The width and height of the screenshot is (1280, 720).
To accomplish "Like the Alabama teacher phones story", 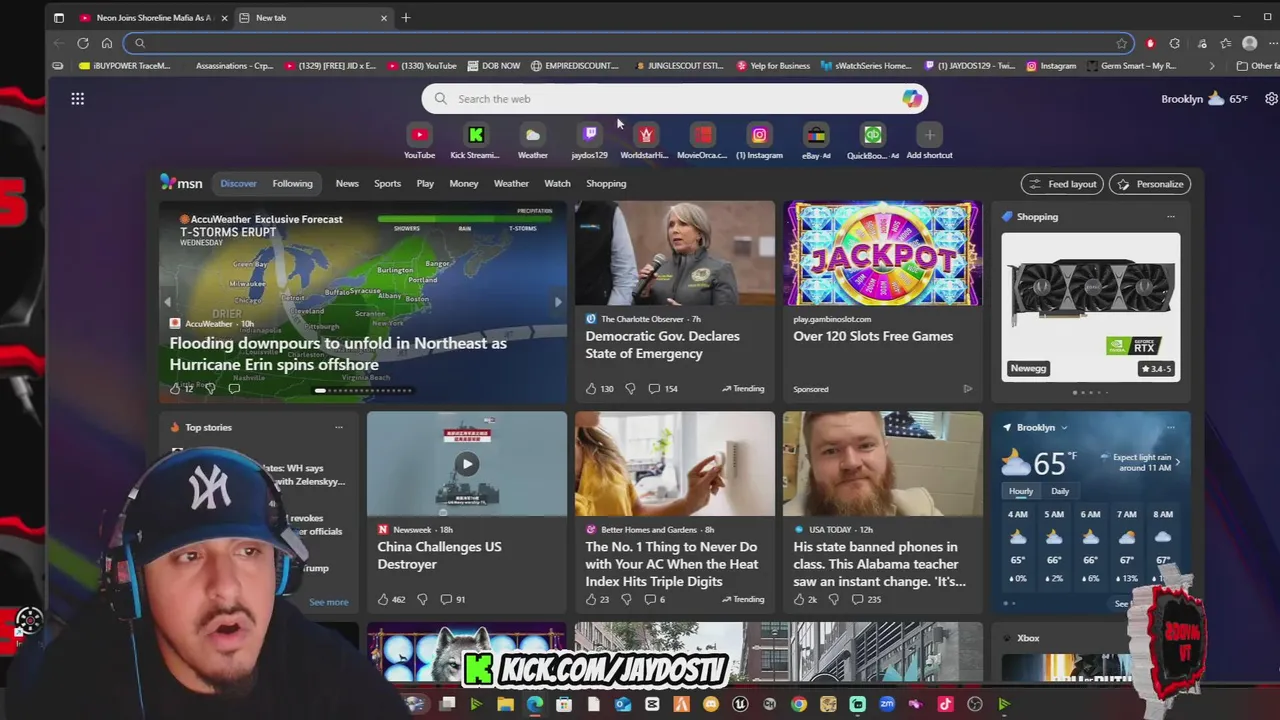I will (799, 599).
